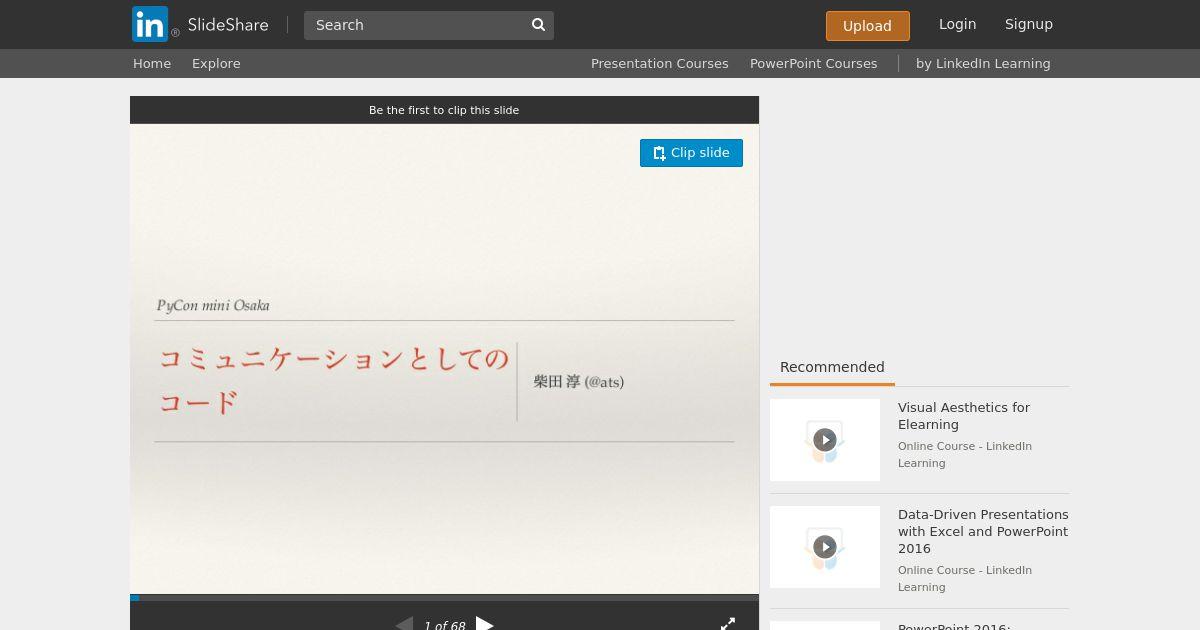
Task: Open the Explore menu item
Action: [216, 63]
